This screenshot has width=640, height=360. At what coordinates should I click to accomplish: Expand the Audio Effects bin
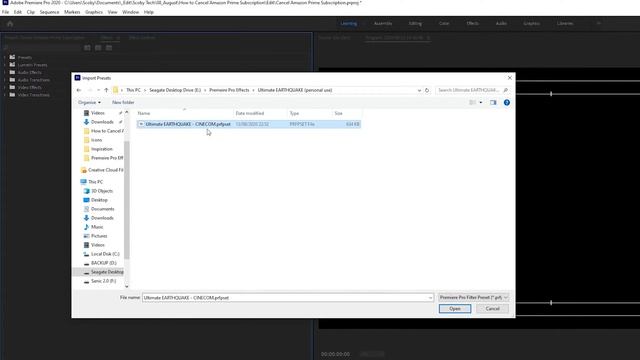4,72
